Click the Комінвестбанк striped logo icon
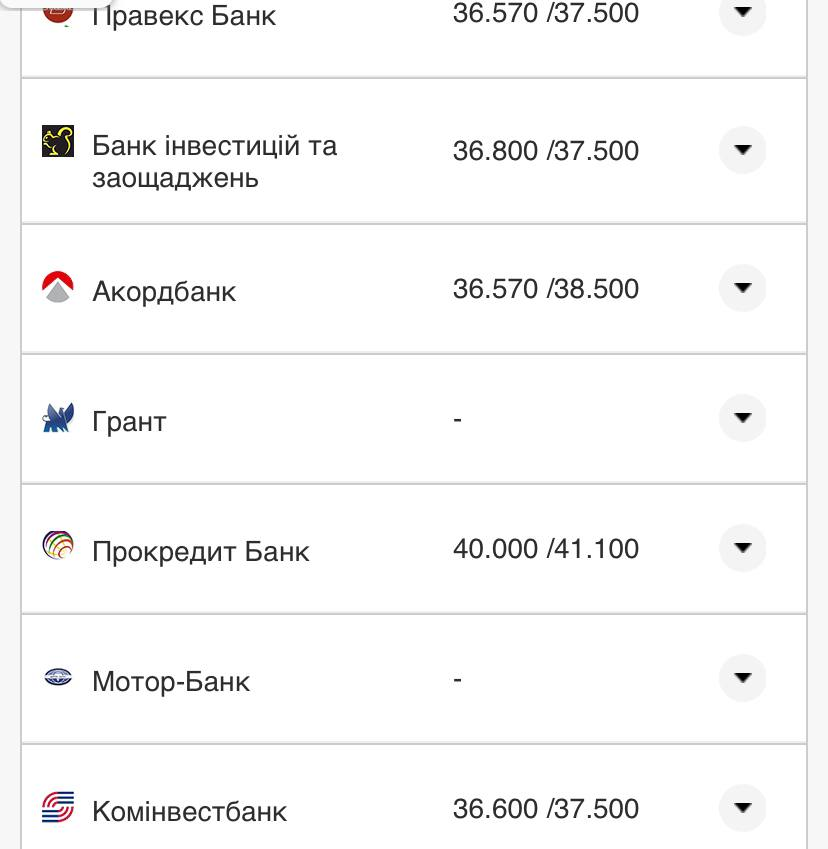828x849 pixels. point(59,807)
